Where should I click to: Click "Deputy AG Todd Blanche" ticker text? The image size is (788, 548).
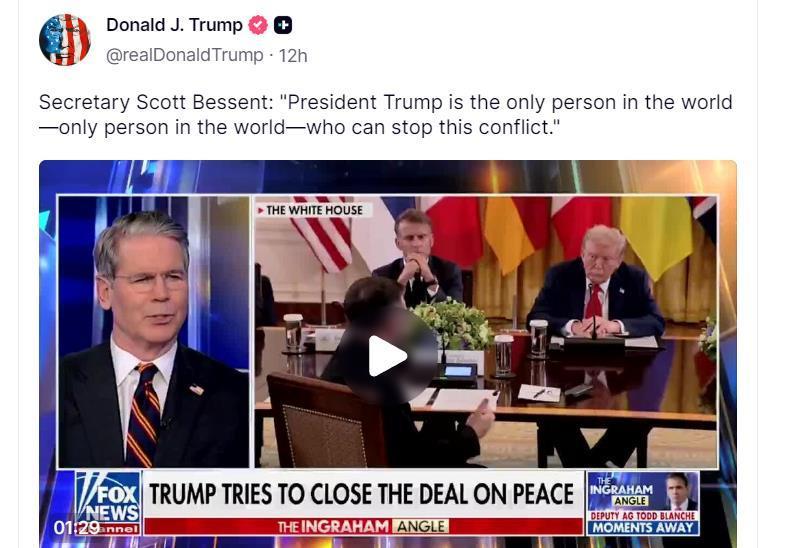[x=643, y=516]
